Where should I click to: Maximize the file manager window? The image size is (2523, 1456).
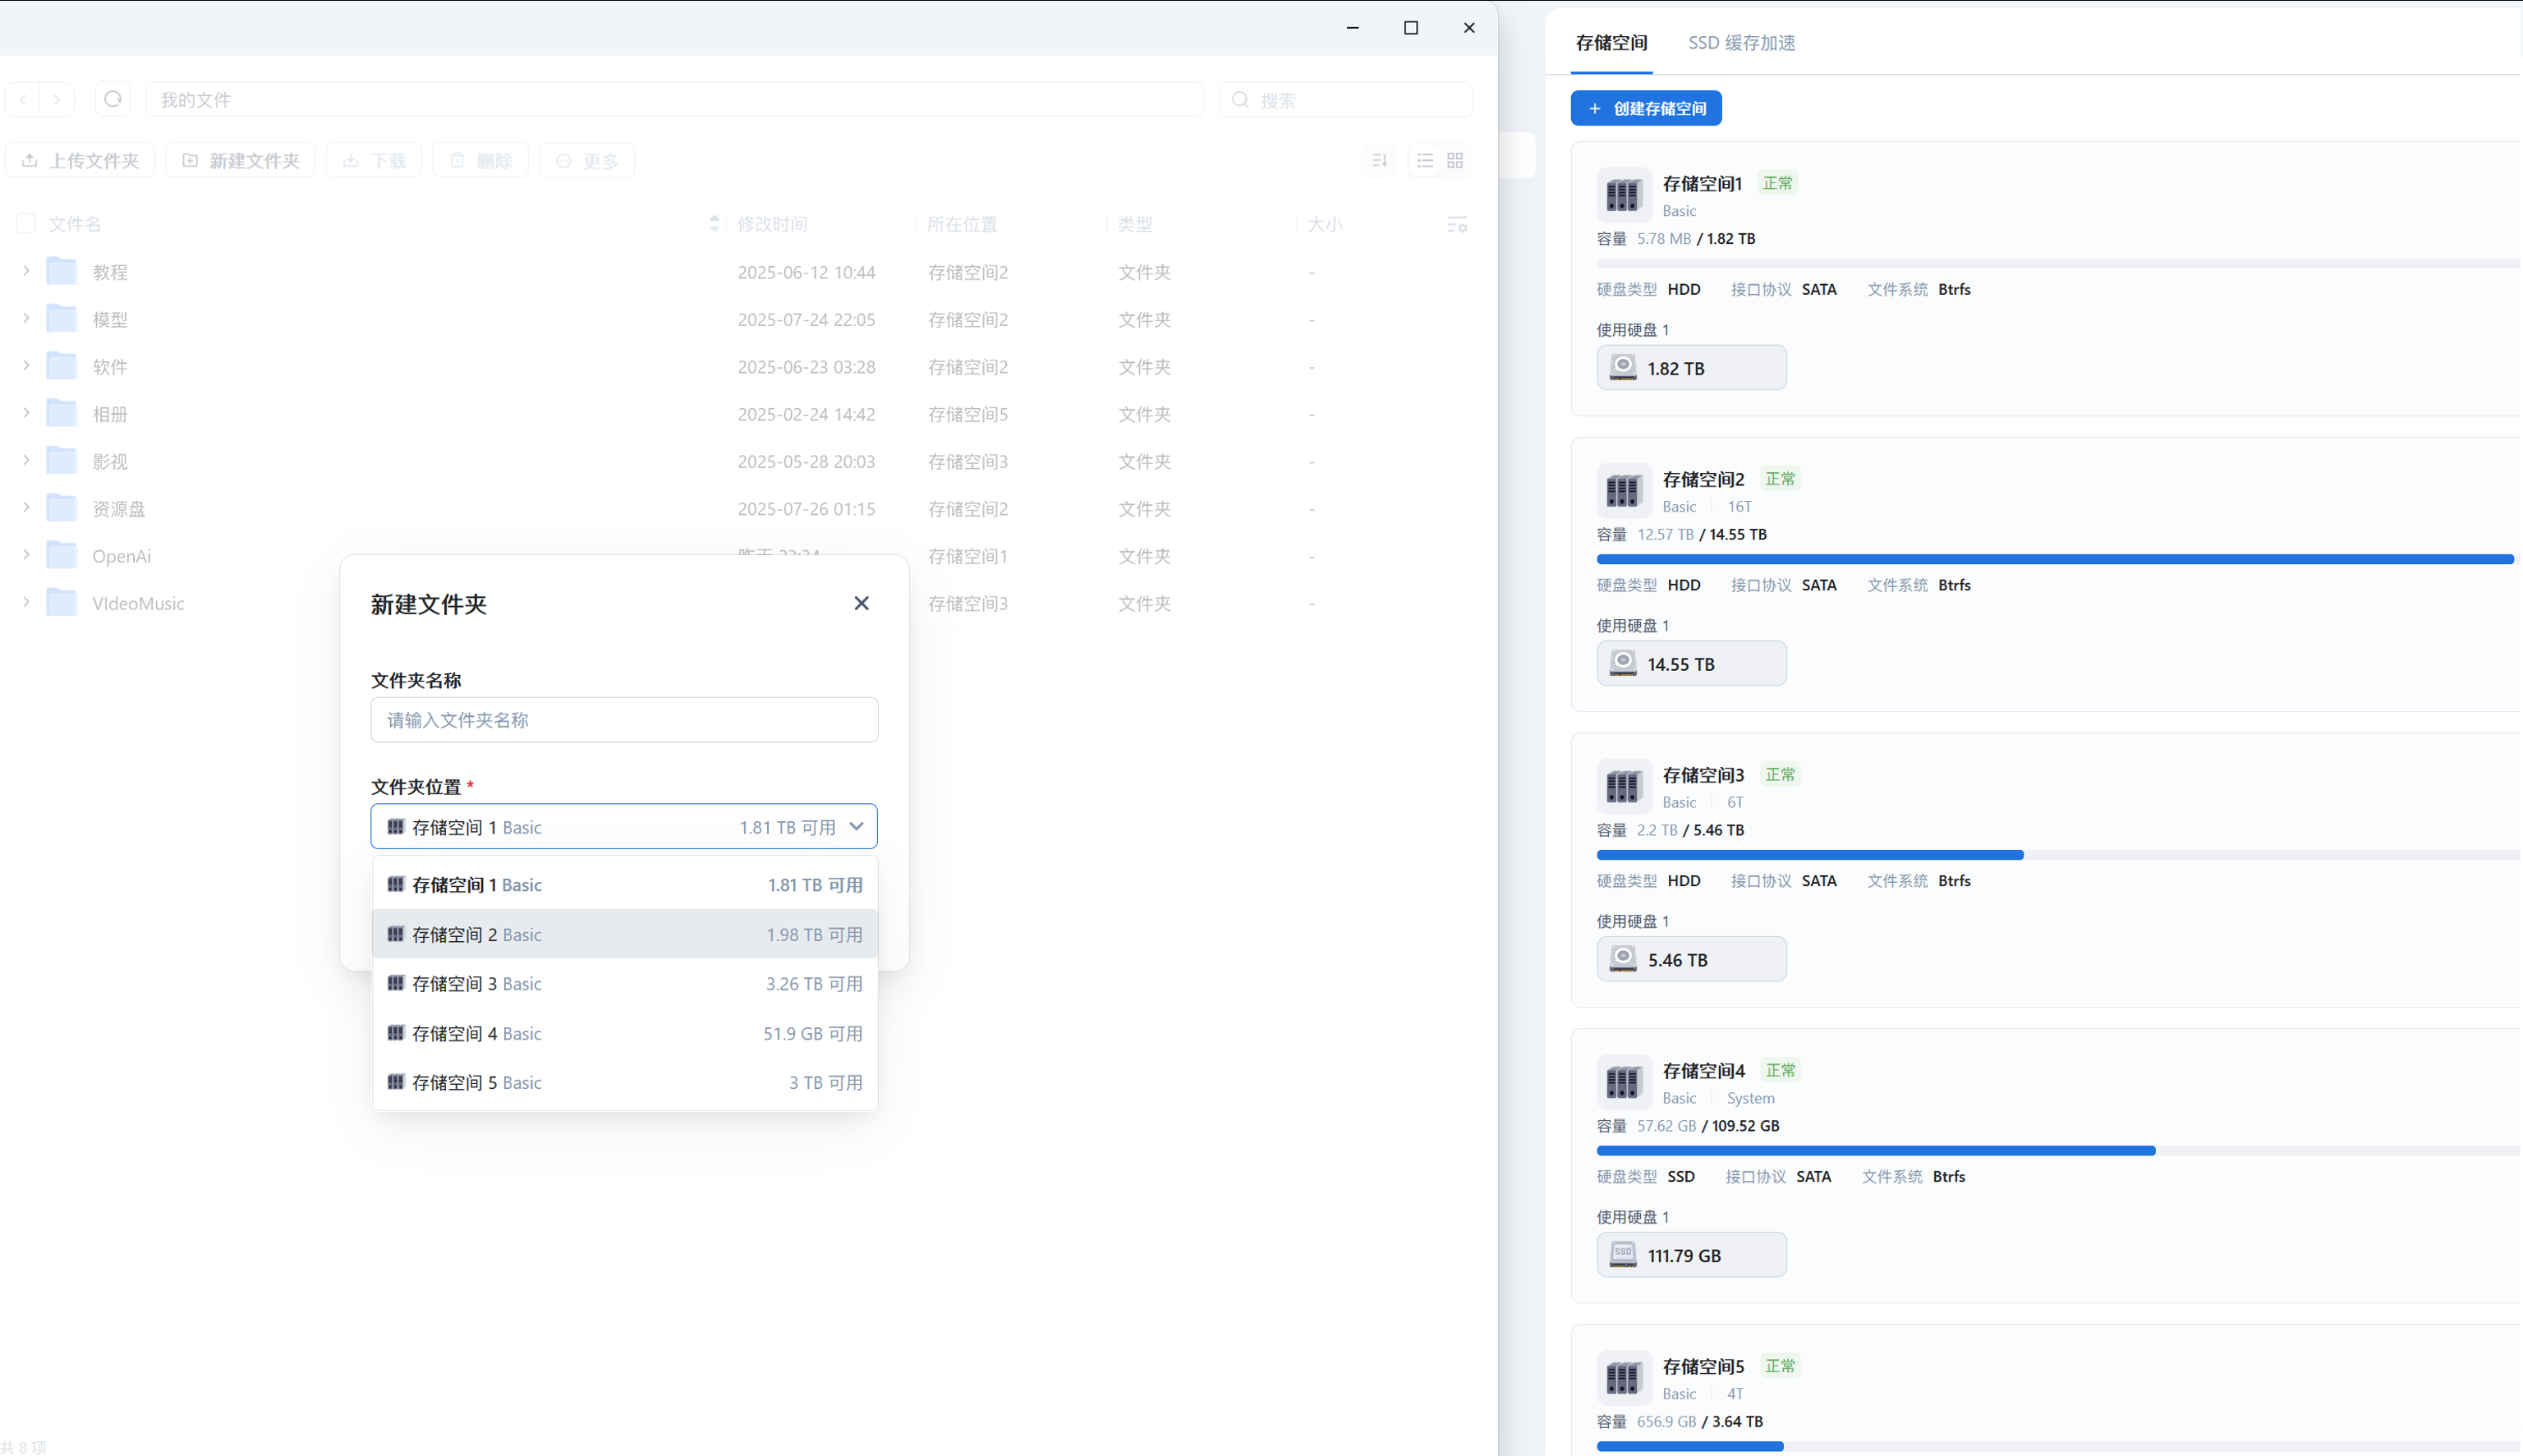pyautogui.click(x=1411, y=28)
